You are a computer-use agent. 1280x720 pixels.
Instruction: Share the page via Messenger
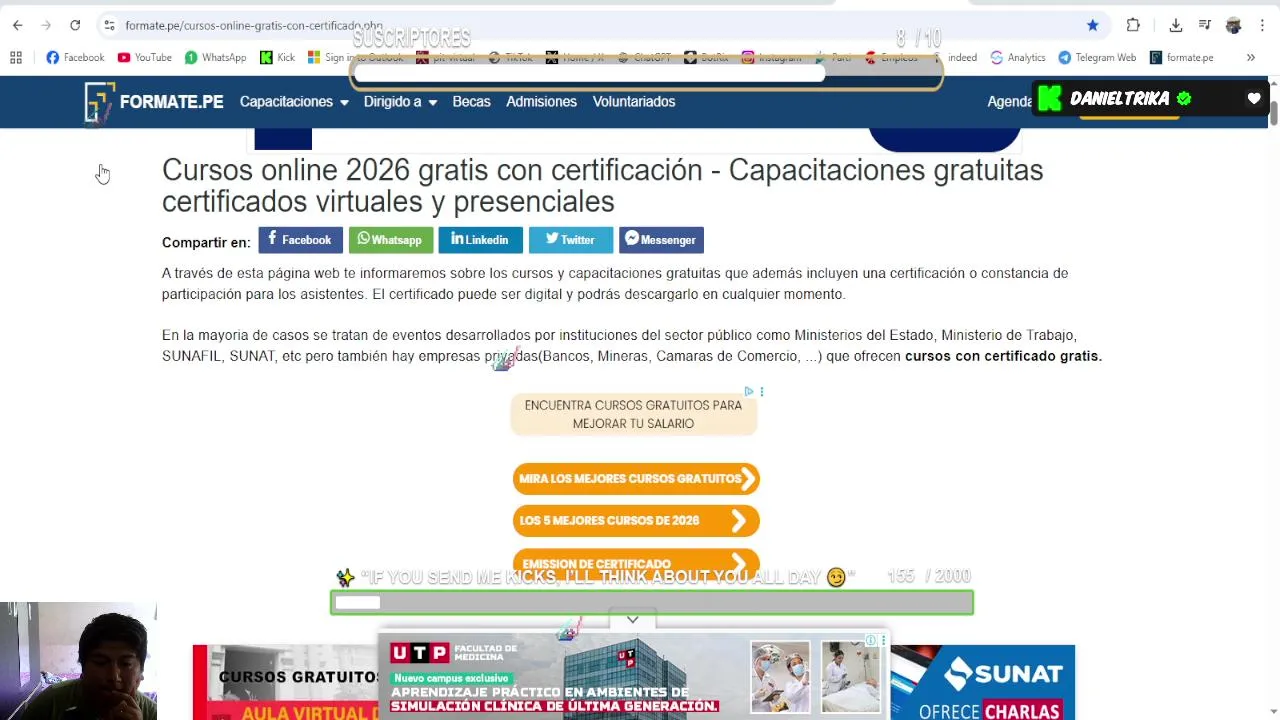coord(661,240)
